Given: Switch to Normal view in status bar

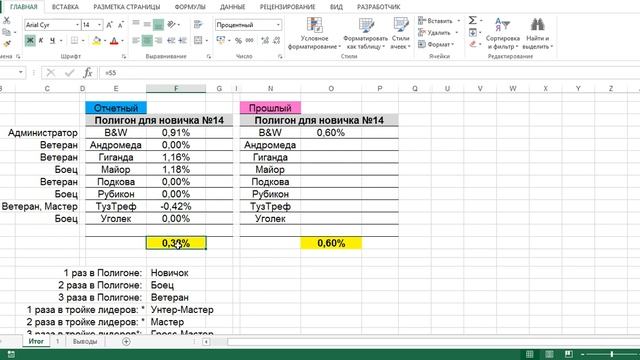Looking at the screenshot, I should tap(529, 354).
